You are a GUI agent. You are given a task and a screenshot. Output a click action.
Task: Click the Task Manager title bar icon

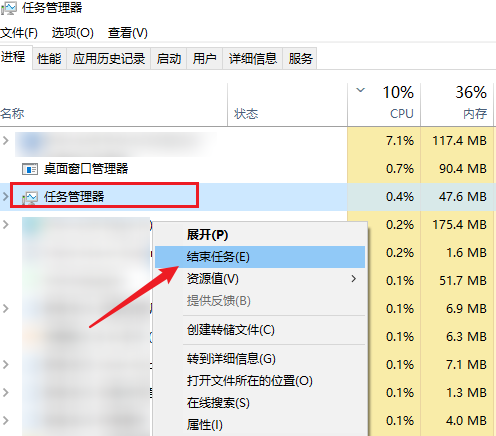8,8
